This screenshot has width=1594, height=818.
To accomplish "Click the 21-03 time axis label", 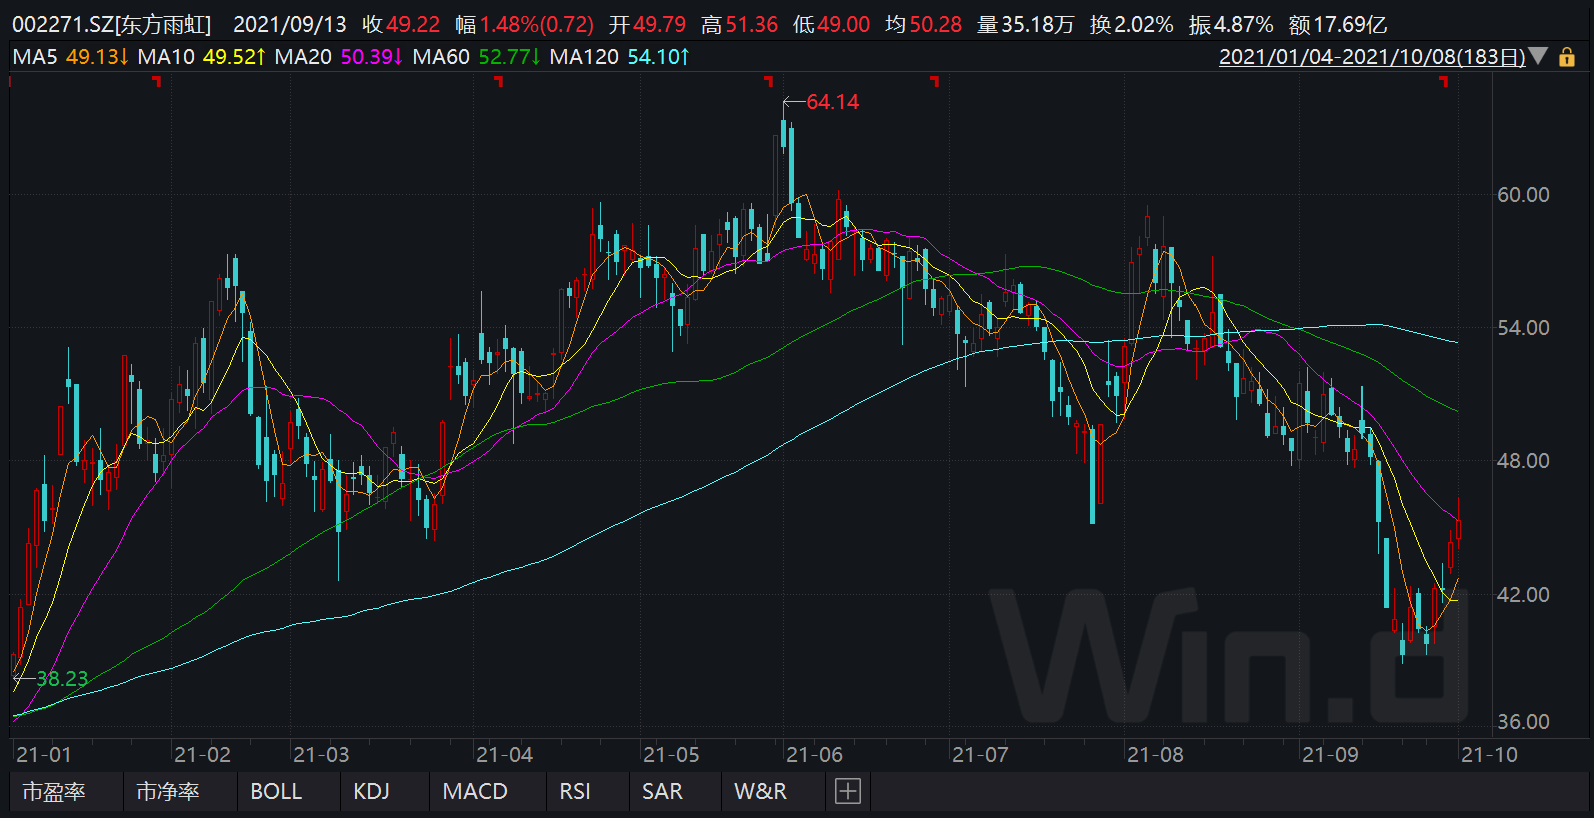I will point(321,755).
